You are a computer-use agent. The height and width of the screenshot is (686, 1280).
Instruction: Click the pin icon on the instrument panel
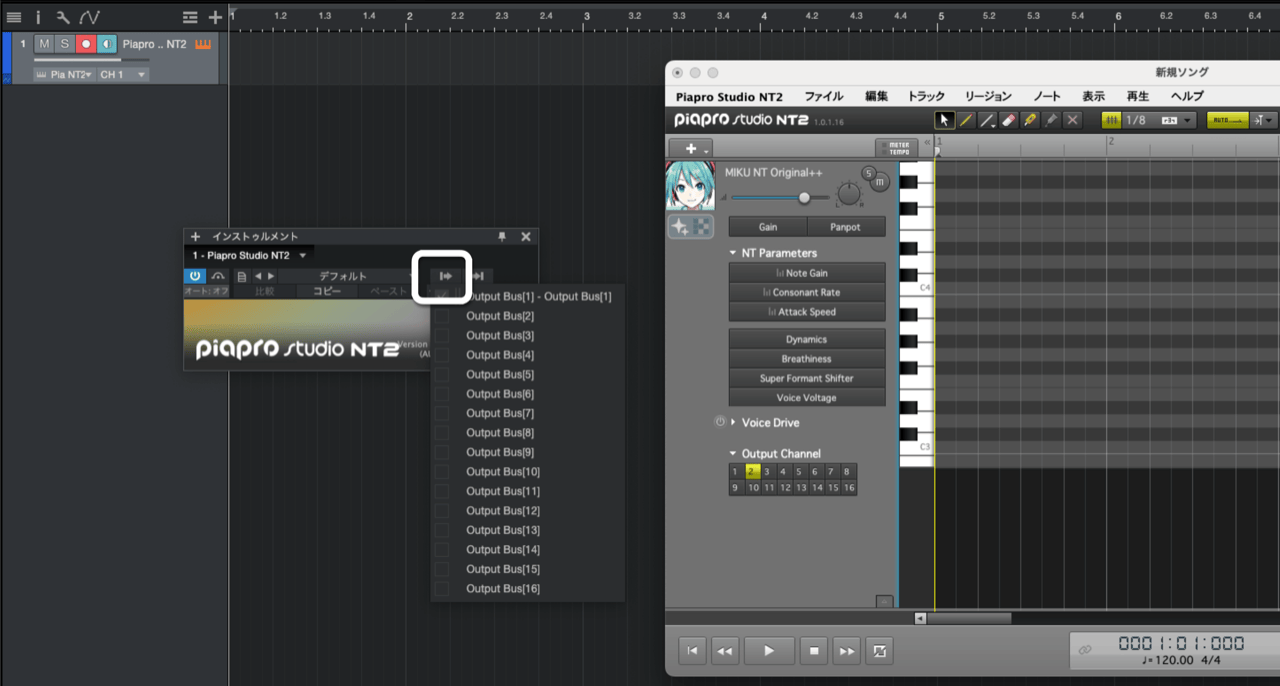point(502,237)
